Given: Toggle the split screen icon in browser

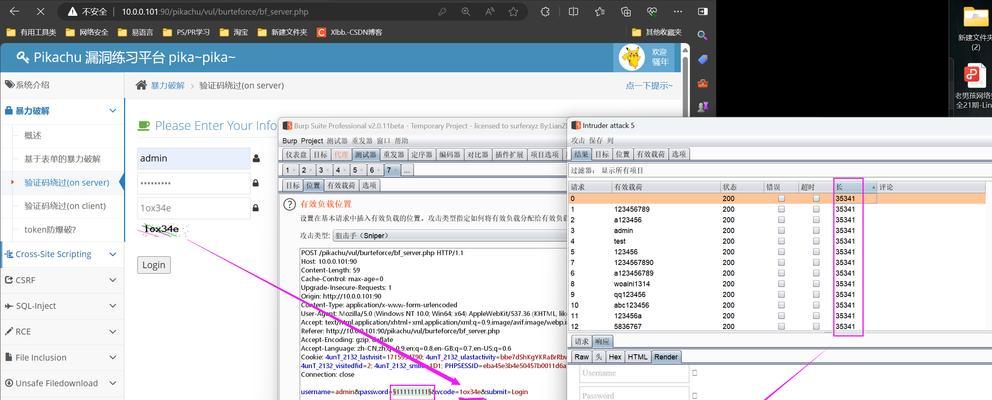Looking at the screenshot, I should tap(573, 11).
